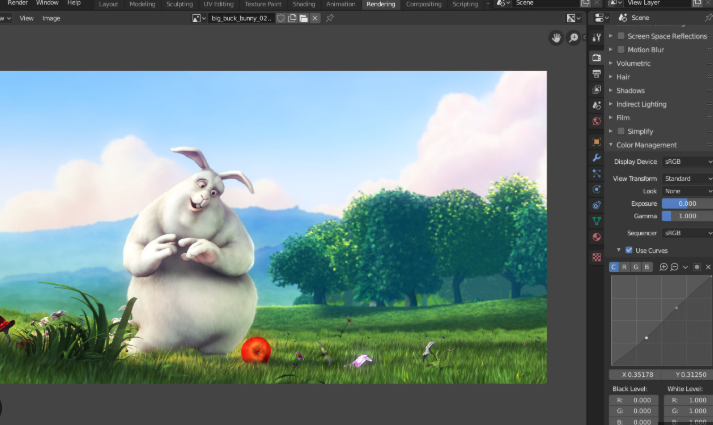Enable the Motion Blur checkbox
This screenshot has width=713, height=425.
click(x=621, y=50)
